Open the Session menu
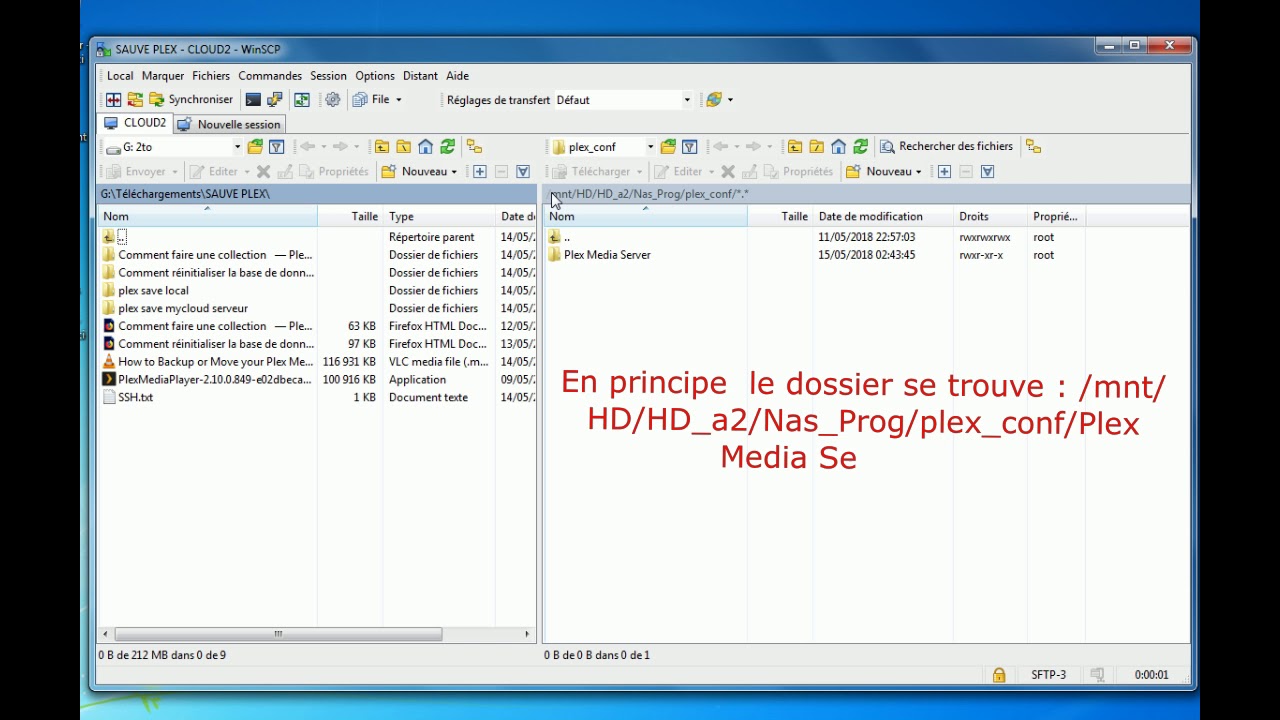 (x=328, y=76)
